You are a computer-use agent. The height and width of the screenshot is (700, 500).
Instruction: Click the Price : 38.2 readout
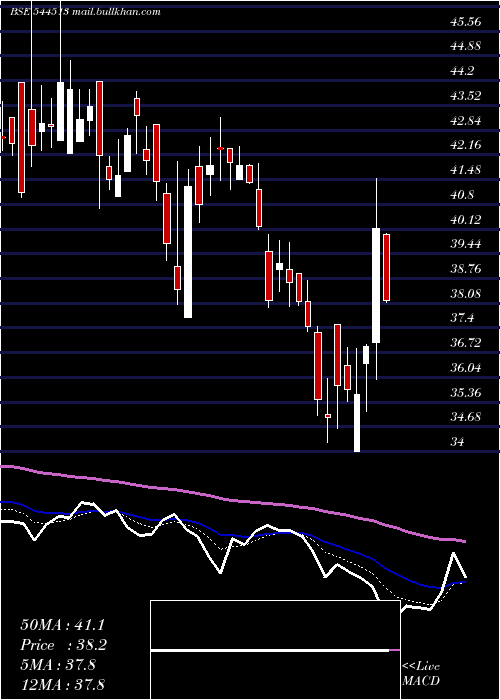coord(64,645)
